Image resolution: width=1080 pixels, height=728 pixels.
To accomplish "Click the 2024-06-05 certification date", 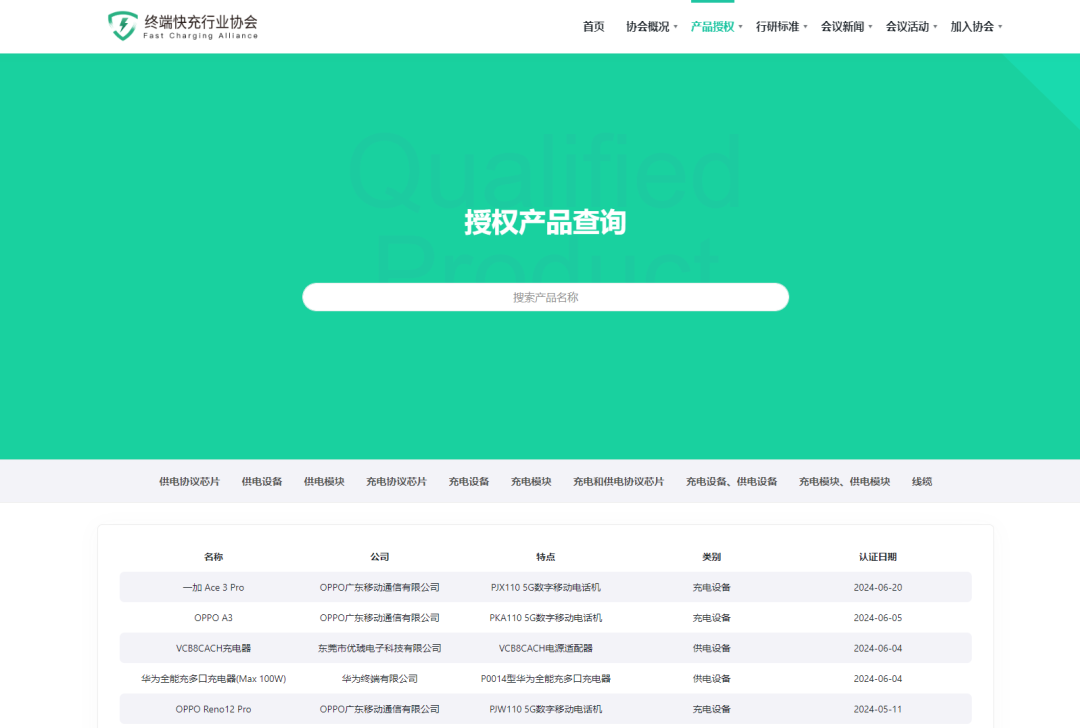I will coord(878,618).
